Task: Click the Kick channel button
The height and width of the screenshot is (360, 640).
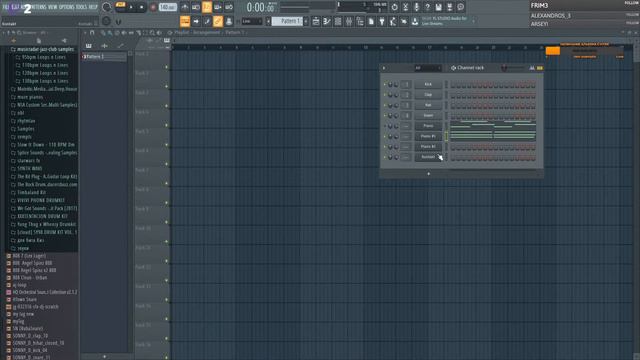Action: pos(428,84)
